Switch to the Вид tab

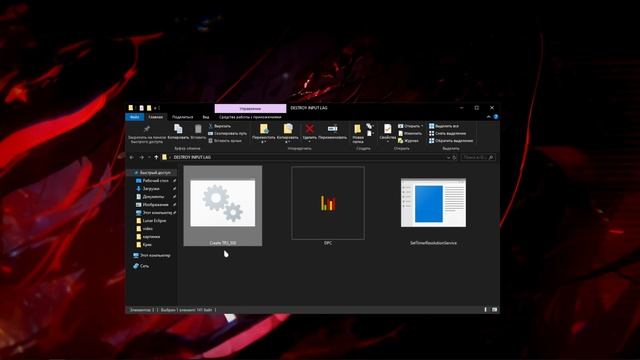[x=206, y=117]
